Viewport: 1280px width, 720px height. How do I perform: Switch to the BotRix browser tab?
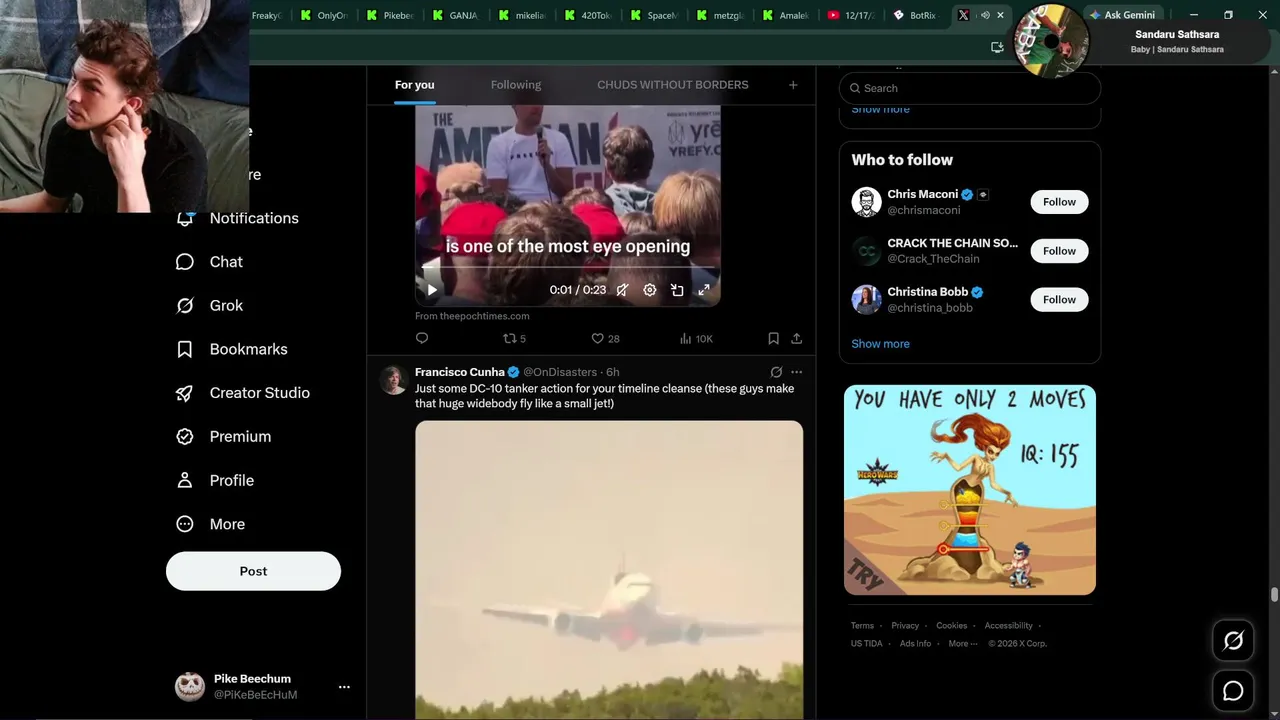[915, 15]
